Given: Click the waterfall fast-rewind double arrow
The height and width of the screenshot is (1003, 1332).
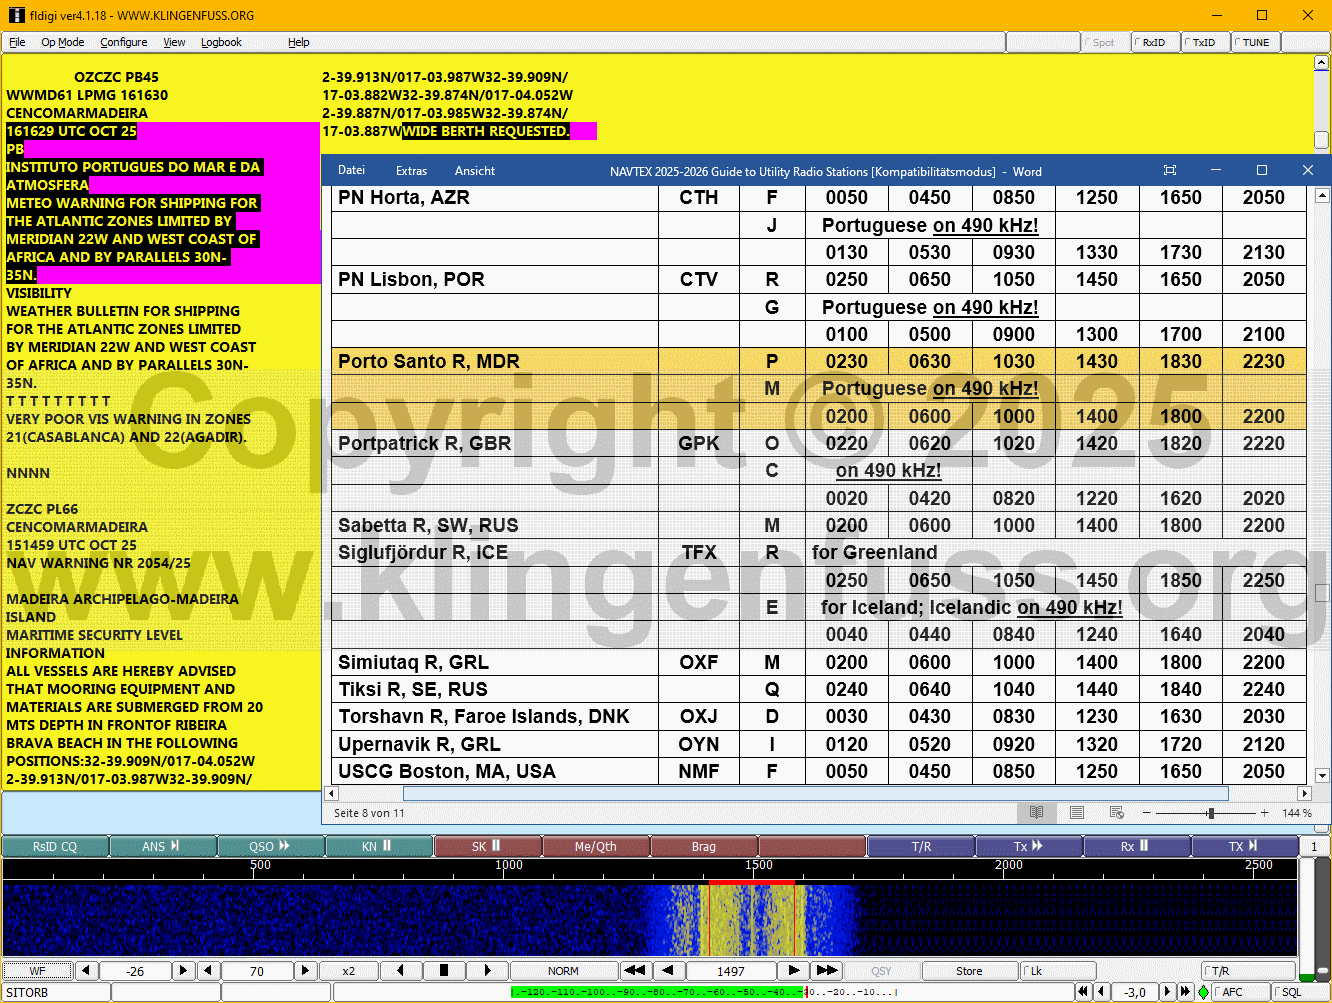Looking at the screenshot, I should (634, 970).
